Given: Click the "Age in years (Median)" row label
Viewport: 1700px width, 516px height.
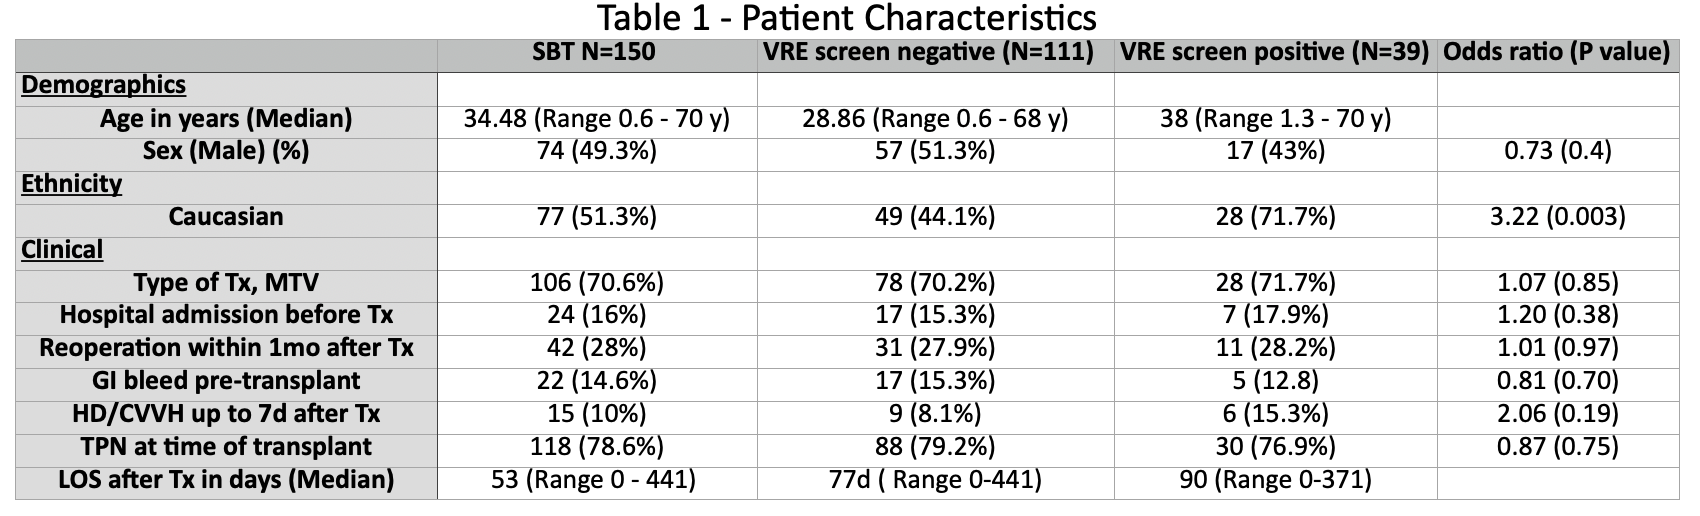Looking at the screenshot, I should point(226,119).
